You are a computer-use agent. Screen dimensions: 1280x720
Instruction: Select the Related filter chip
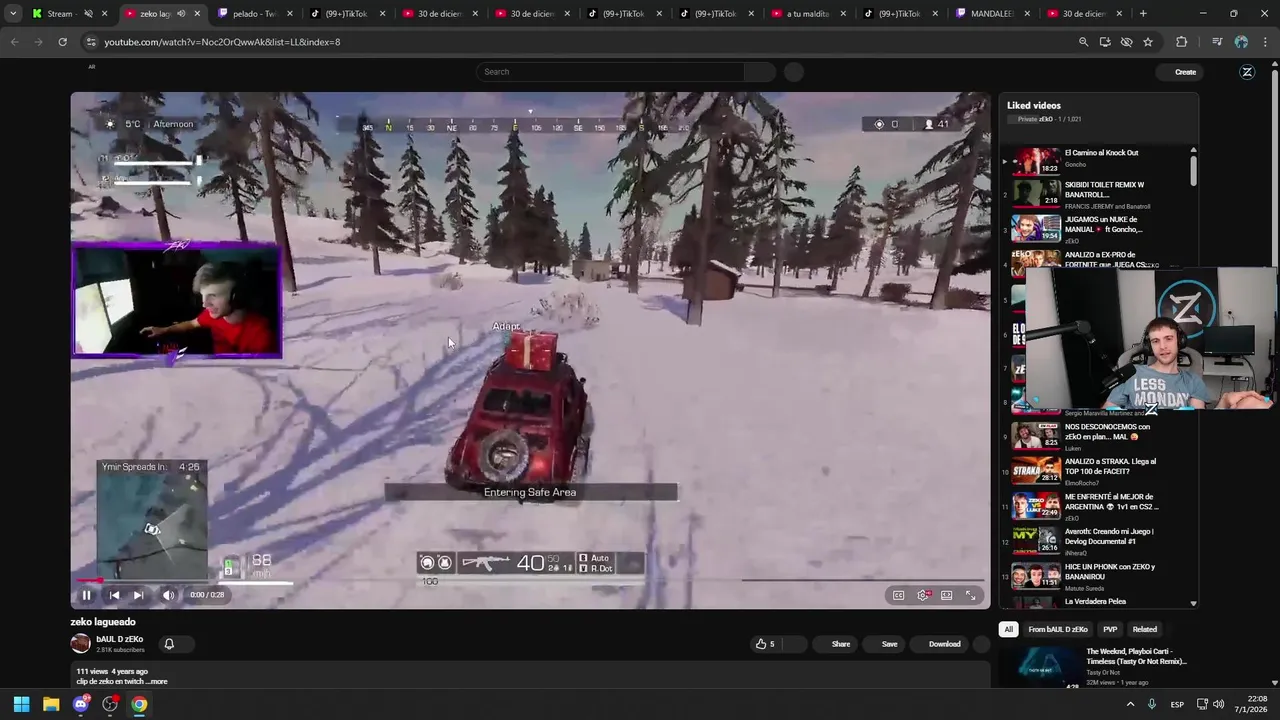tap(1145, 629)
